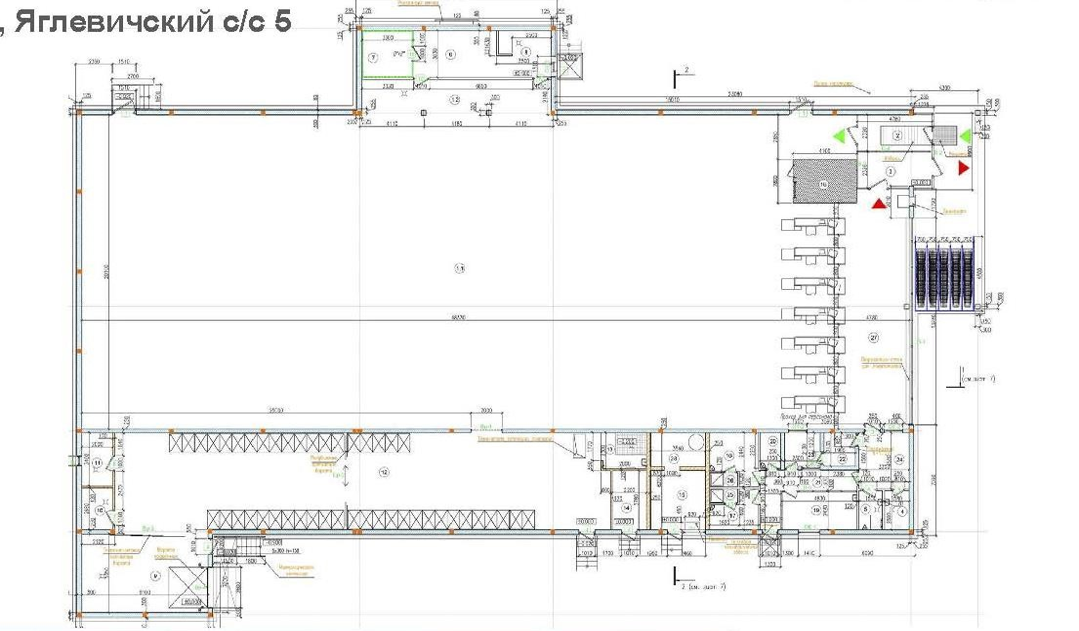Select the blue shopping cart rack
This screenshot has height=631, width=1079.
tap(941, 277)
